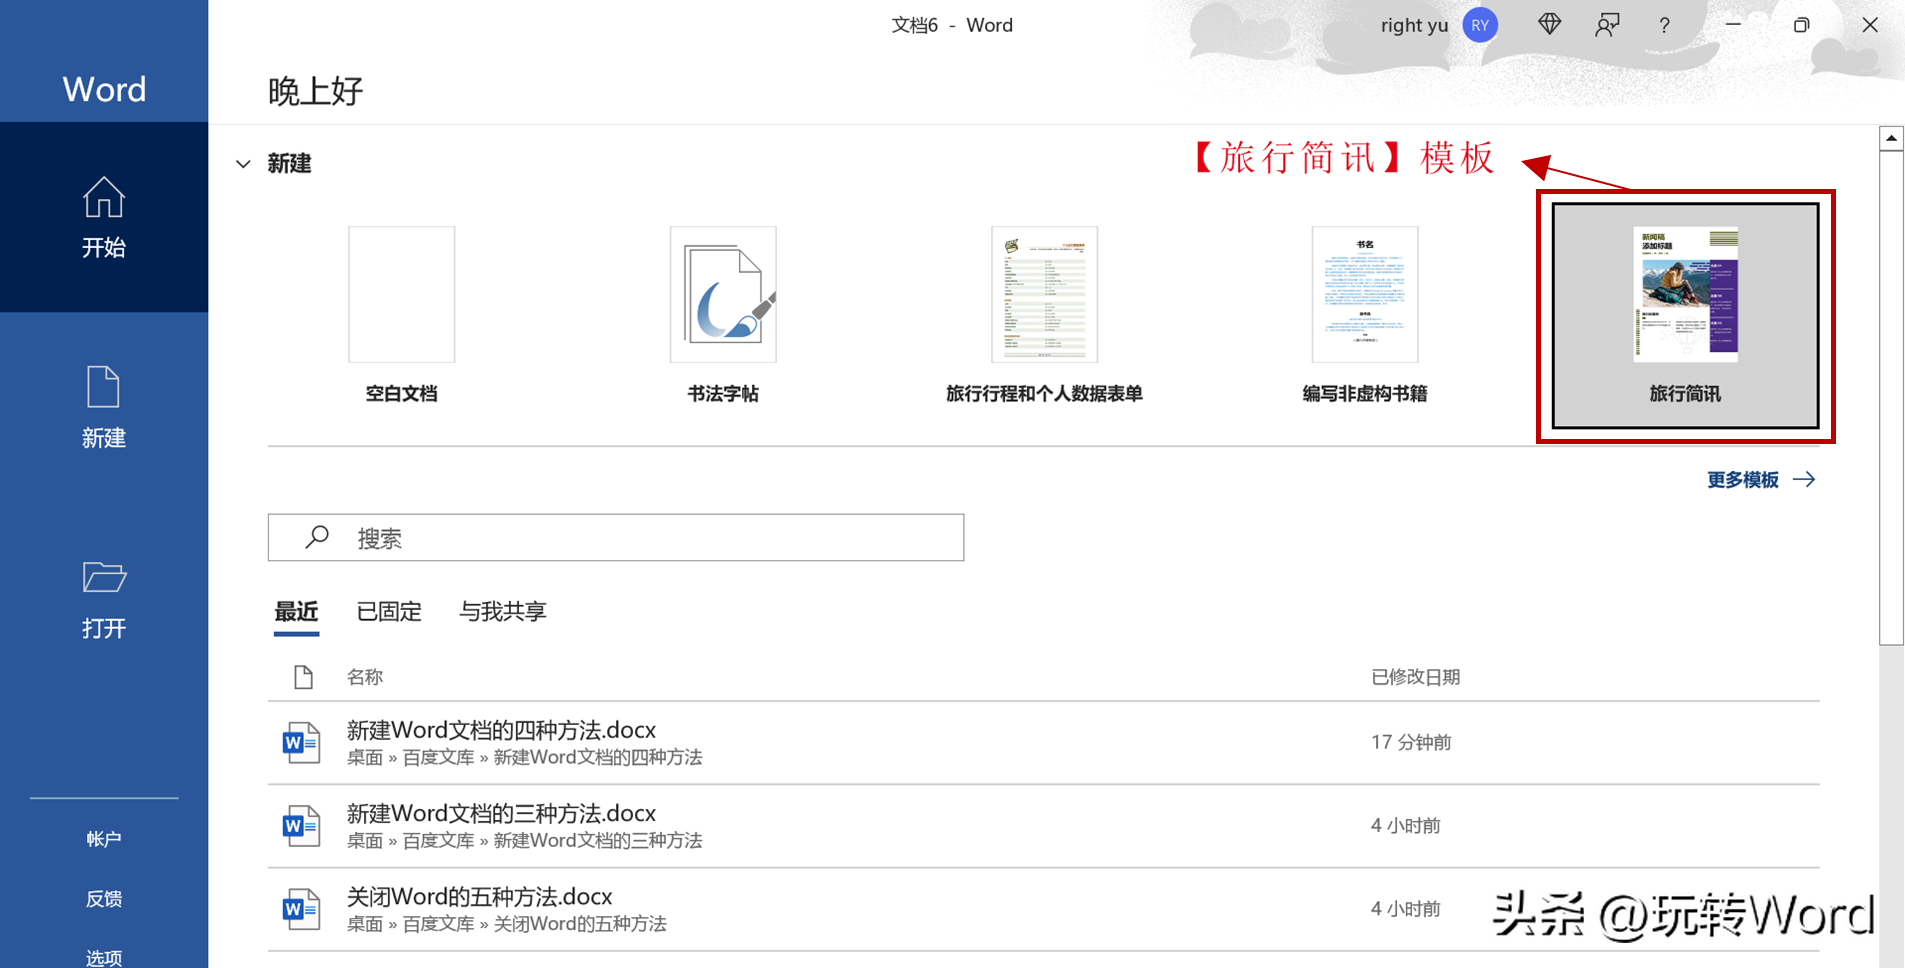Select the 空白文档 template thumbnail
The height and width of the screenshot is (968, 1905).
click(x=402, y=294)
